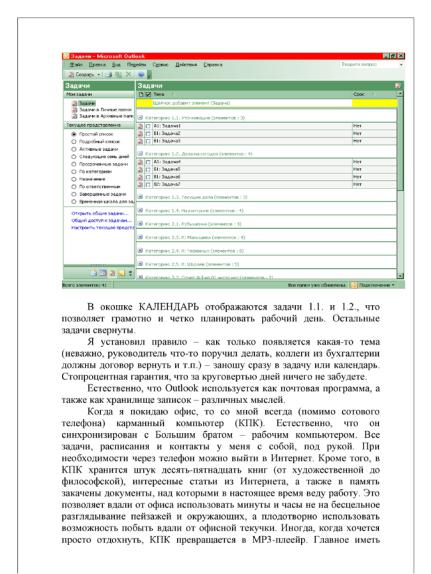The height and width of the screenshot is (574, 431).
Task: Select the Подробный список view option
Action: tap(95, 142)
